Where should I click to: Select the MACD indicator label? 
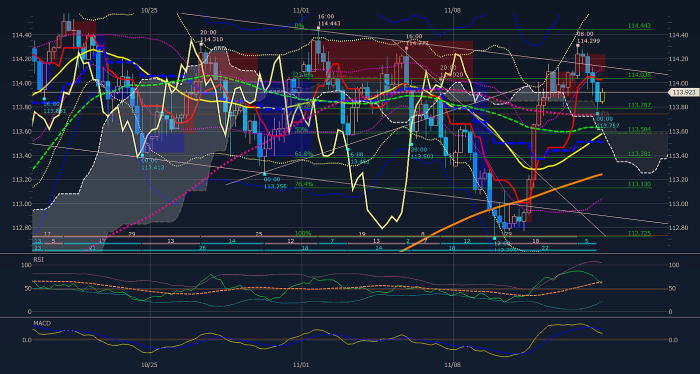[x=41, y=322]
